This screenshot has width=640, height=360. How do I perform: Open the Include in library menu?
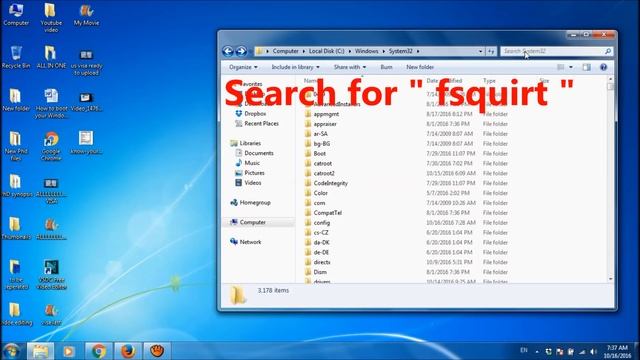click(x=296, y=67)
